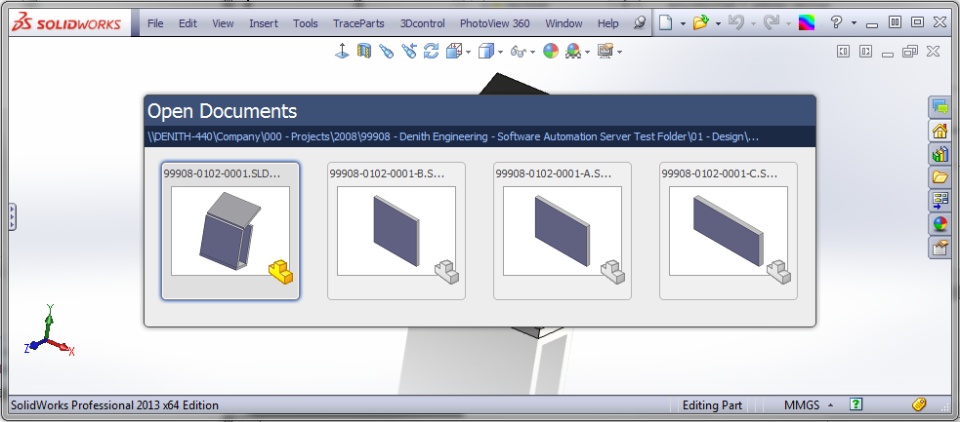This screenshot has height=422, width=960.
Task: Click the Rebuild refresh arrows icon
Action: pos(431,51)
